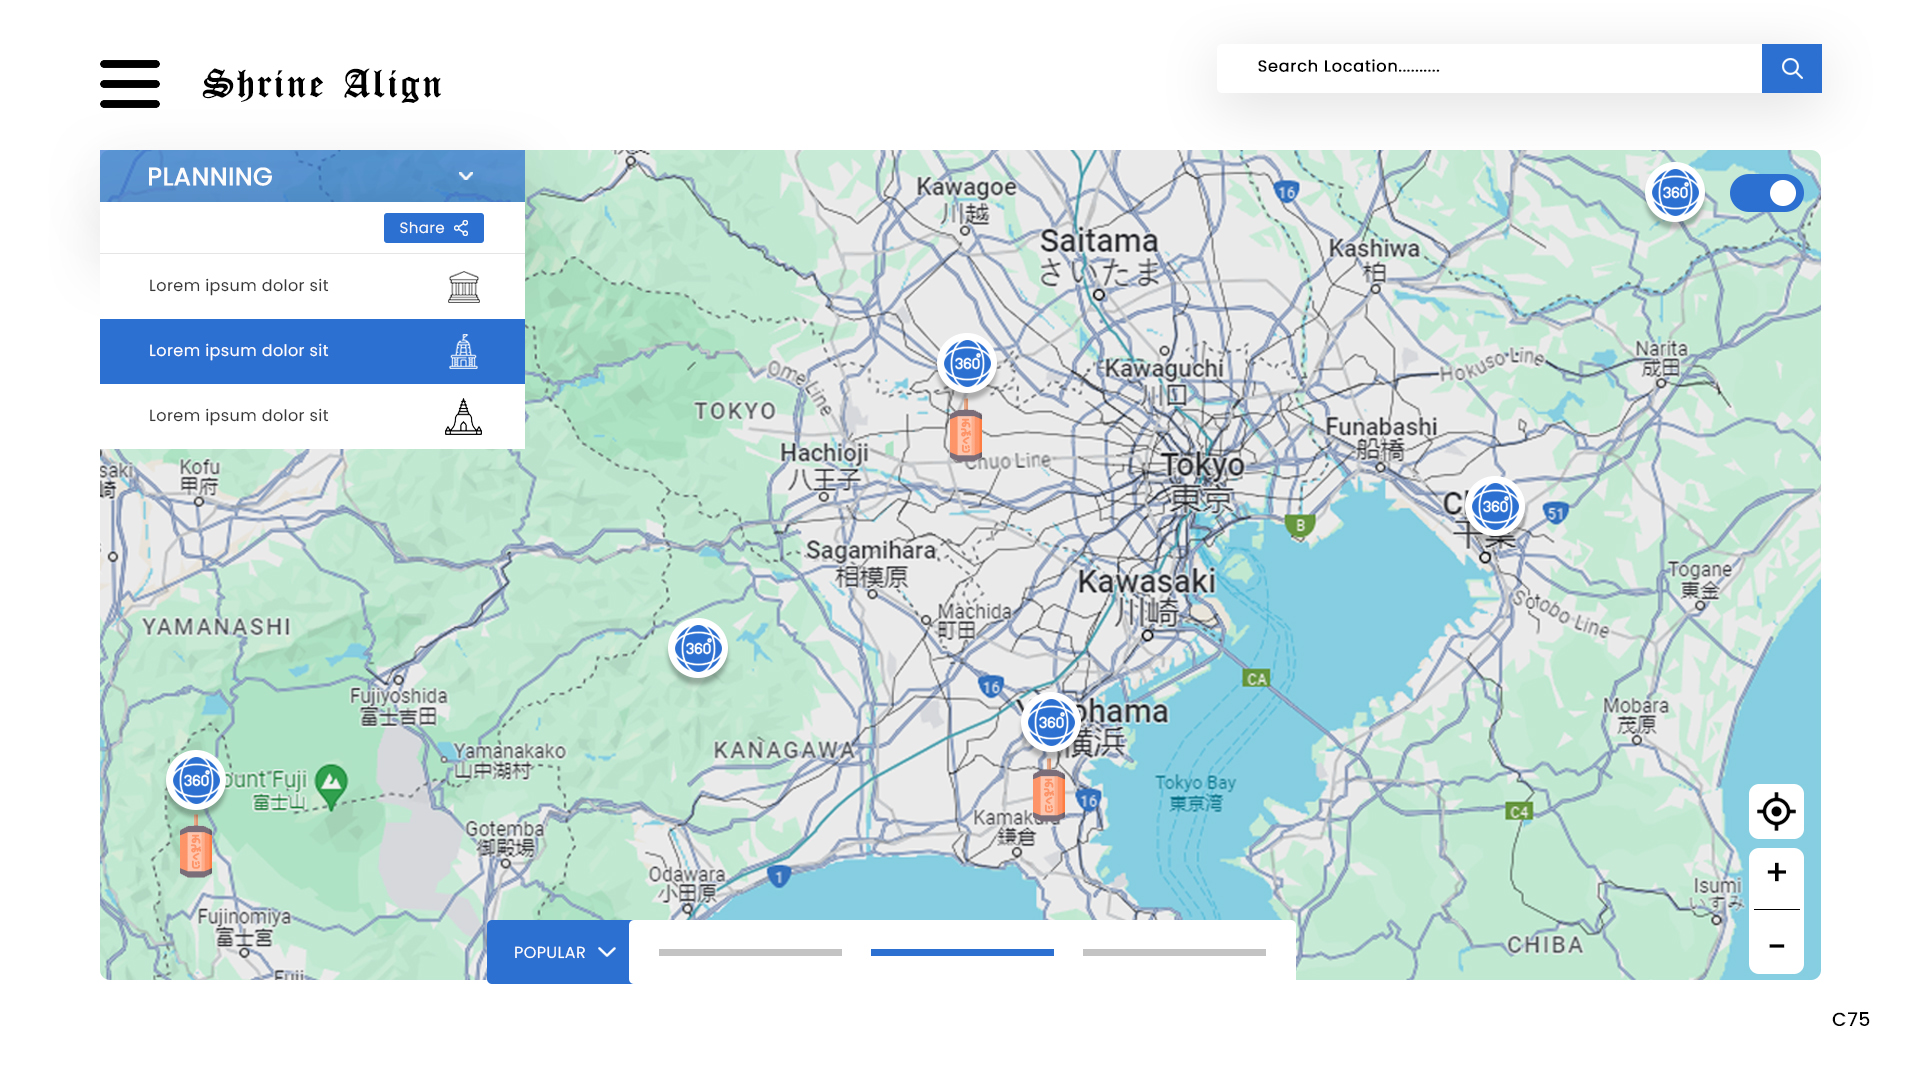This screenshot has width=1920, height=1080.
Task: Click the blue search magnifier button
Action: [x=1791, y=68]
